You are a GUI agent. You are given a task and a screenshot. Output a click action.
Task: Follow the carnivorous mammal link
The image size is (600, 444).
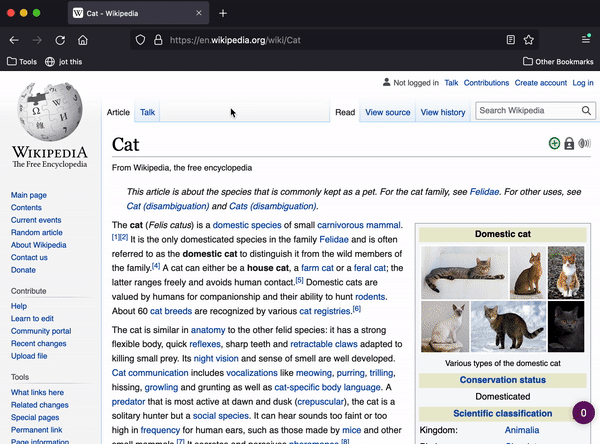point(359,225)
